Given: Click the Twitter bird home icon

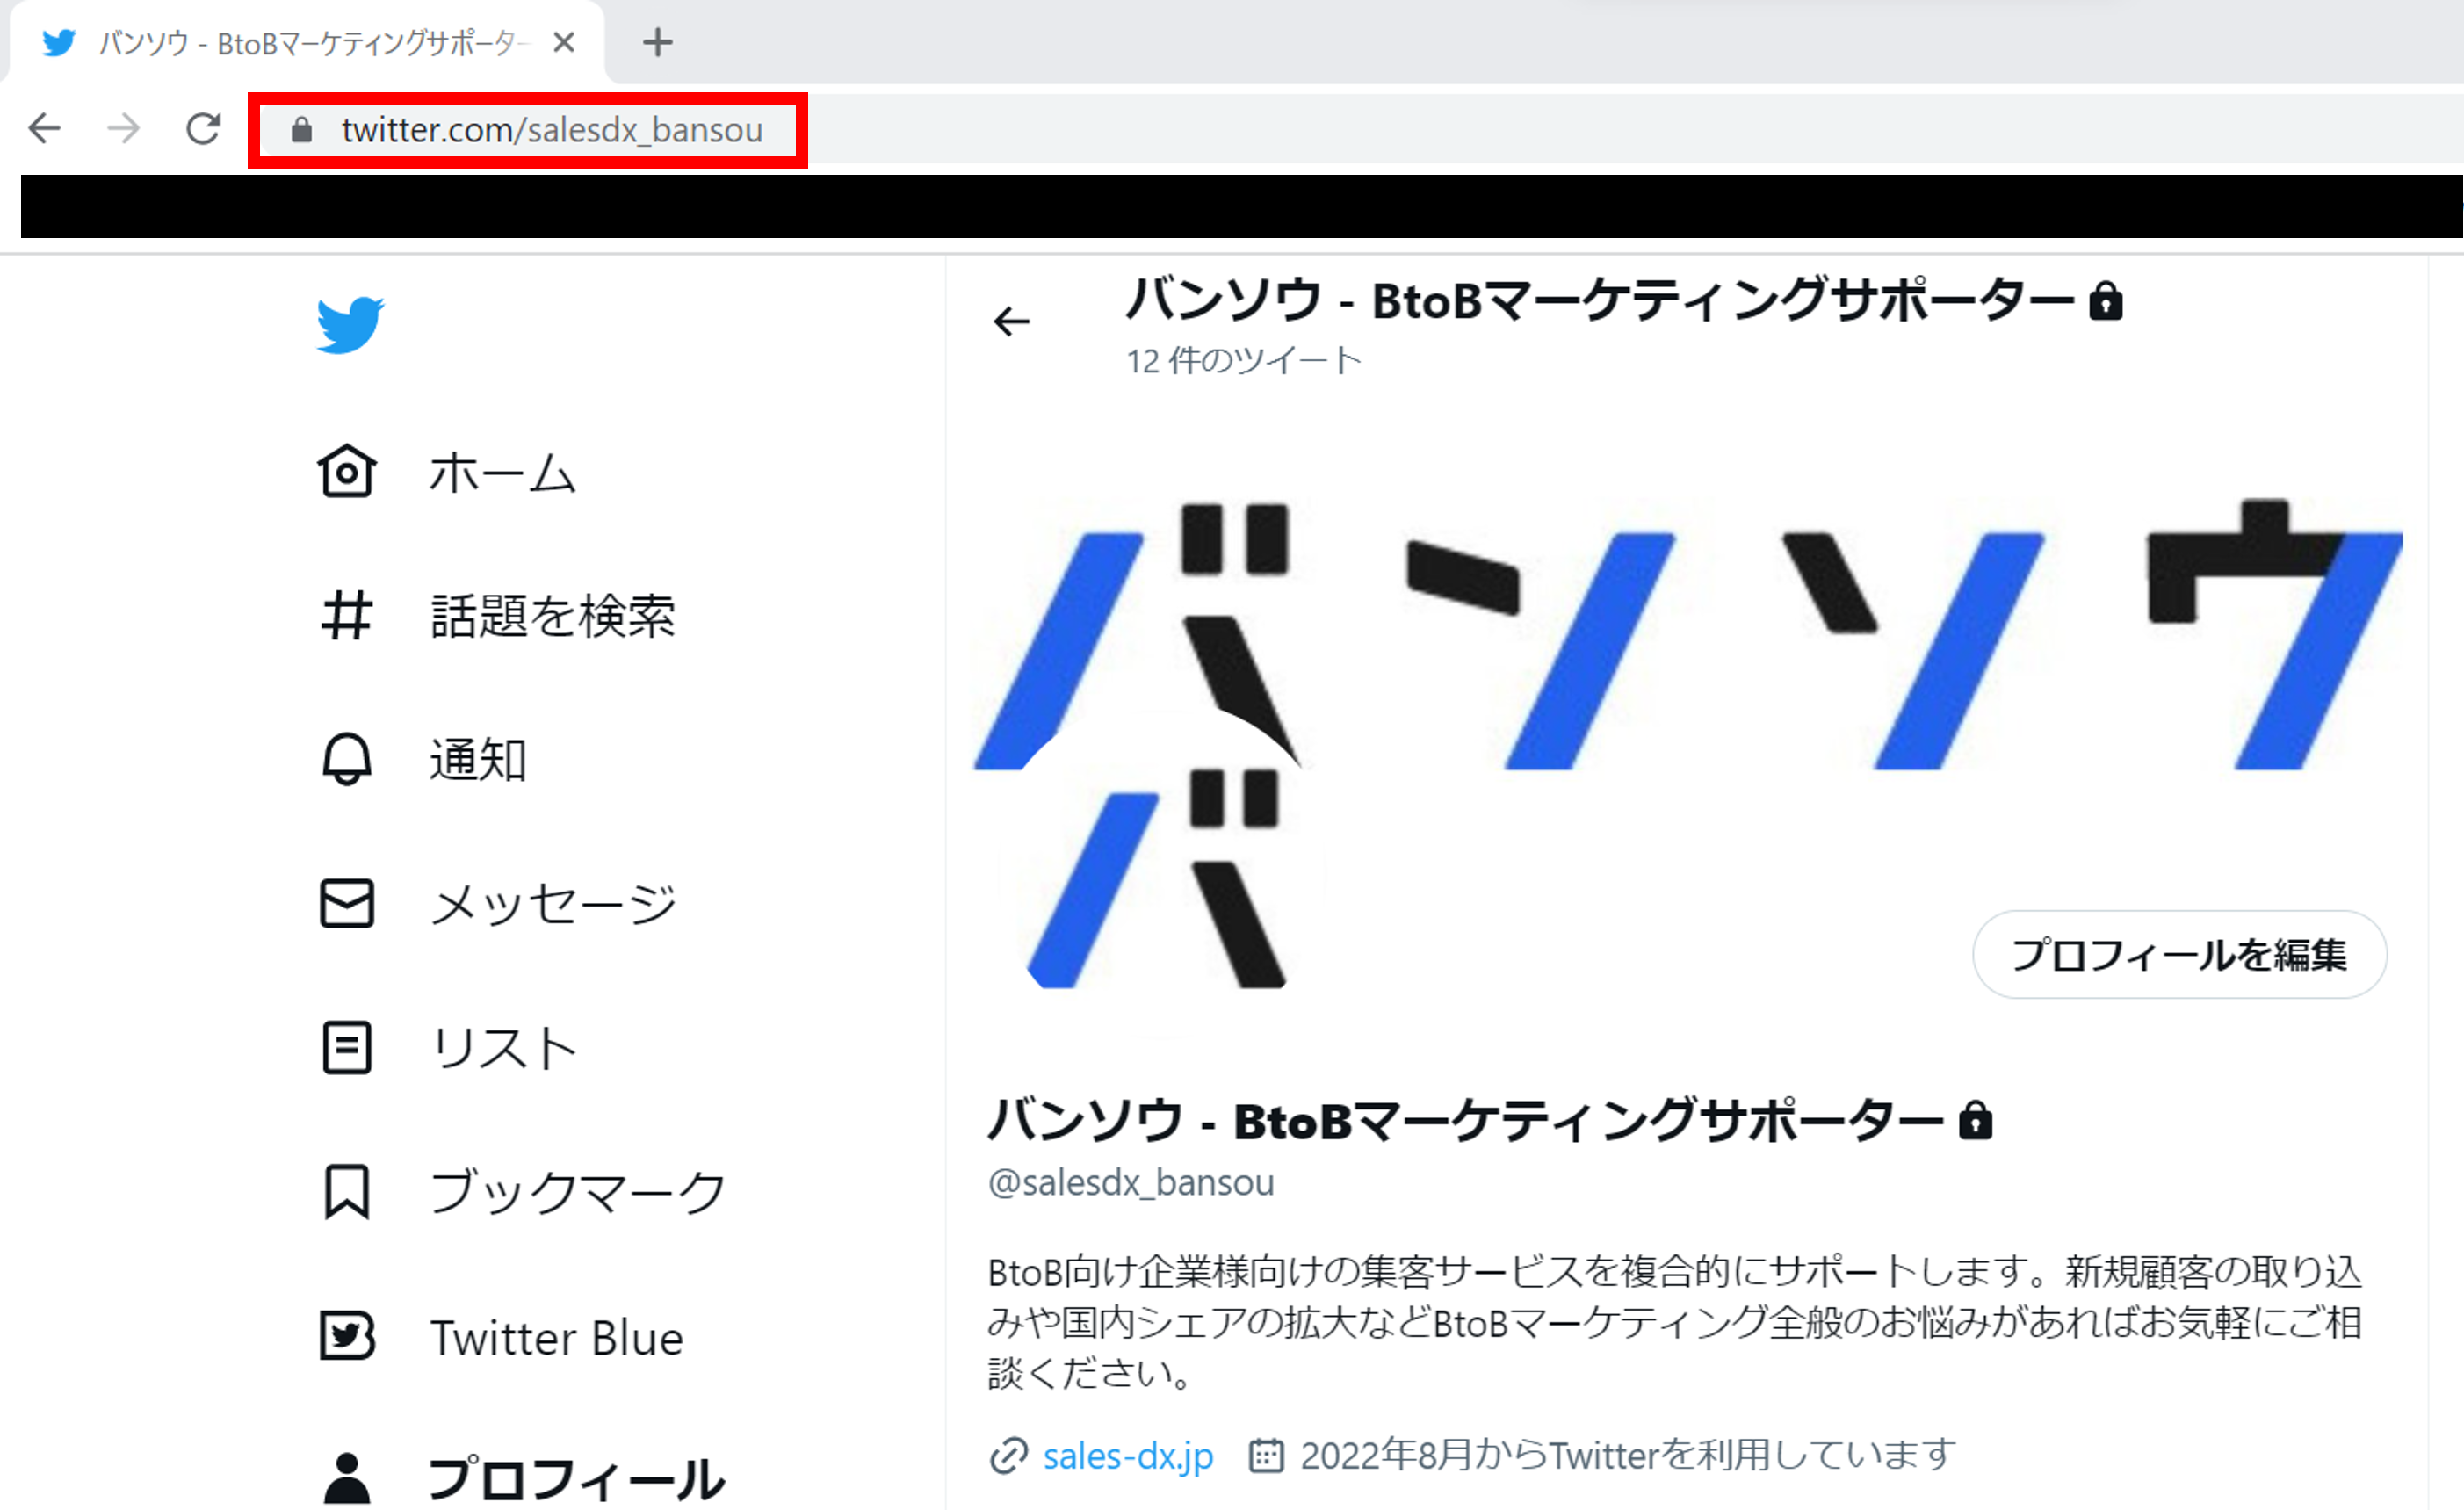Looking at the screenshot, I should pos(350,324).
